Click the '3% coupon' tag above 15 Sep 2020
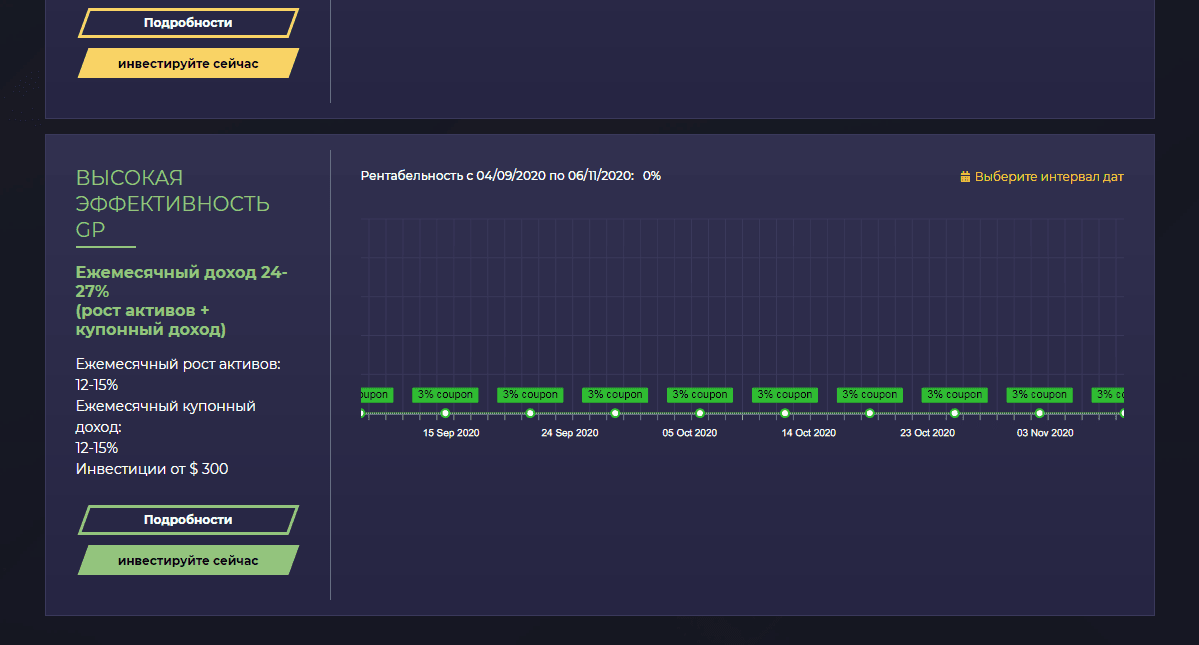This screenshot has height=645, width=1199. pos(445,395)
